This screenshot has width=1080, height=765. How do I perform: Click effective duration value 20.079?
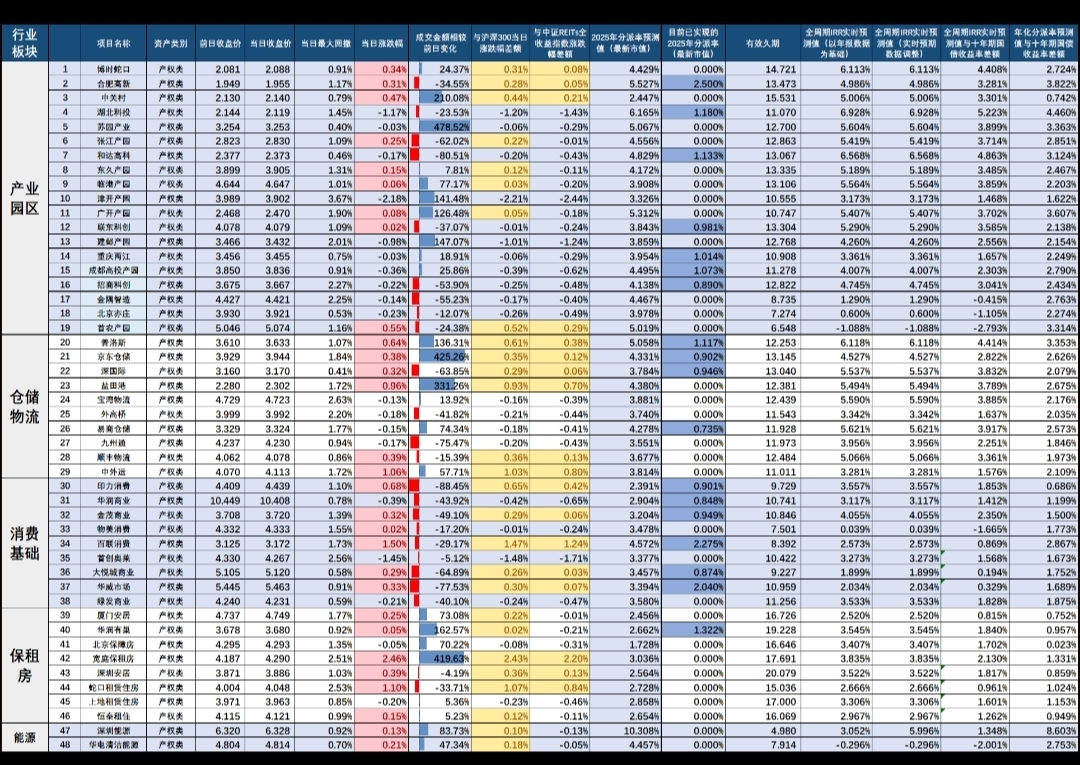[x=762, y=673]
